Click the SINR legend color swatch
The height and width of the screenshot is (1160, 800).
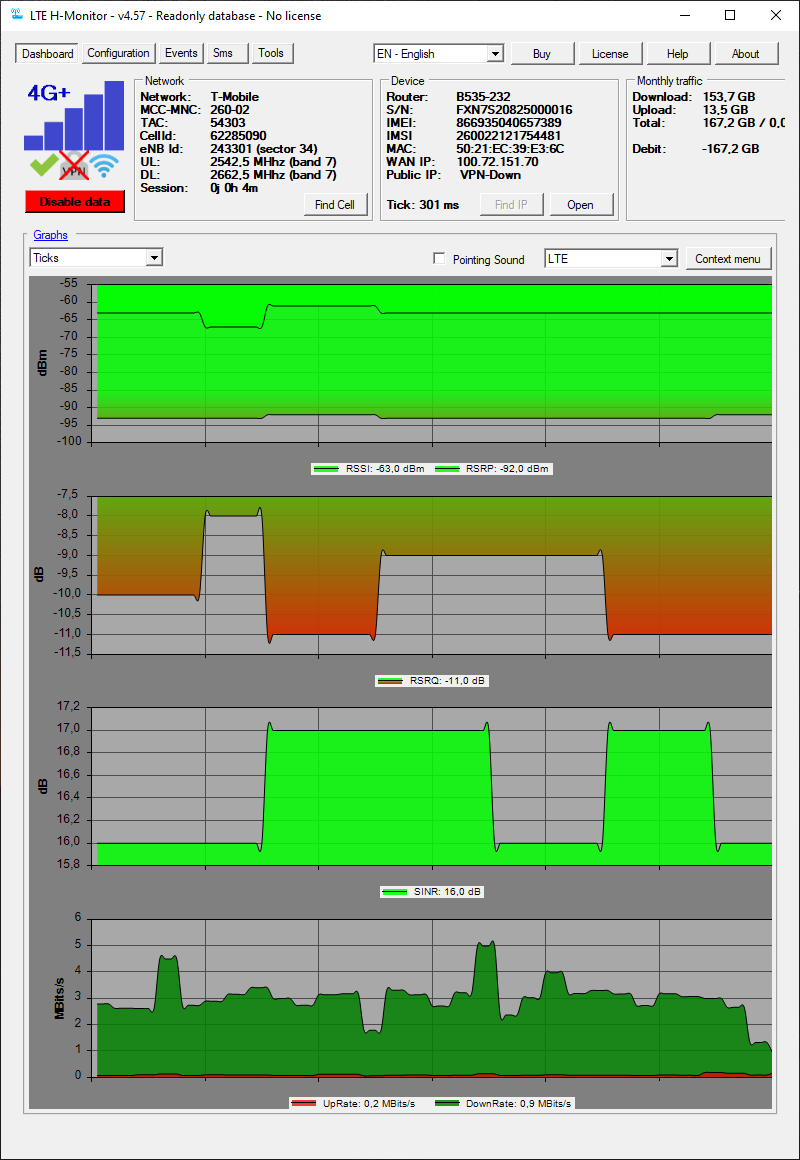click(x=393, y=892)
